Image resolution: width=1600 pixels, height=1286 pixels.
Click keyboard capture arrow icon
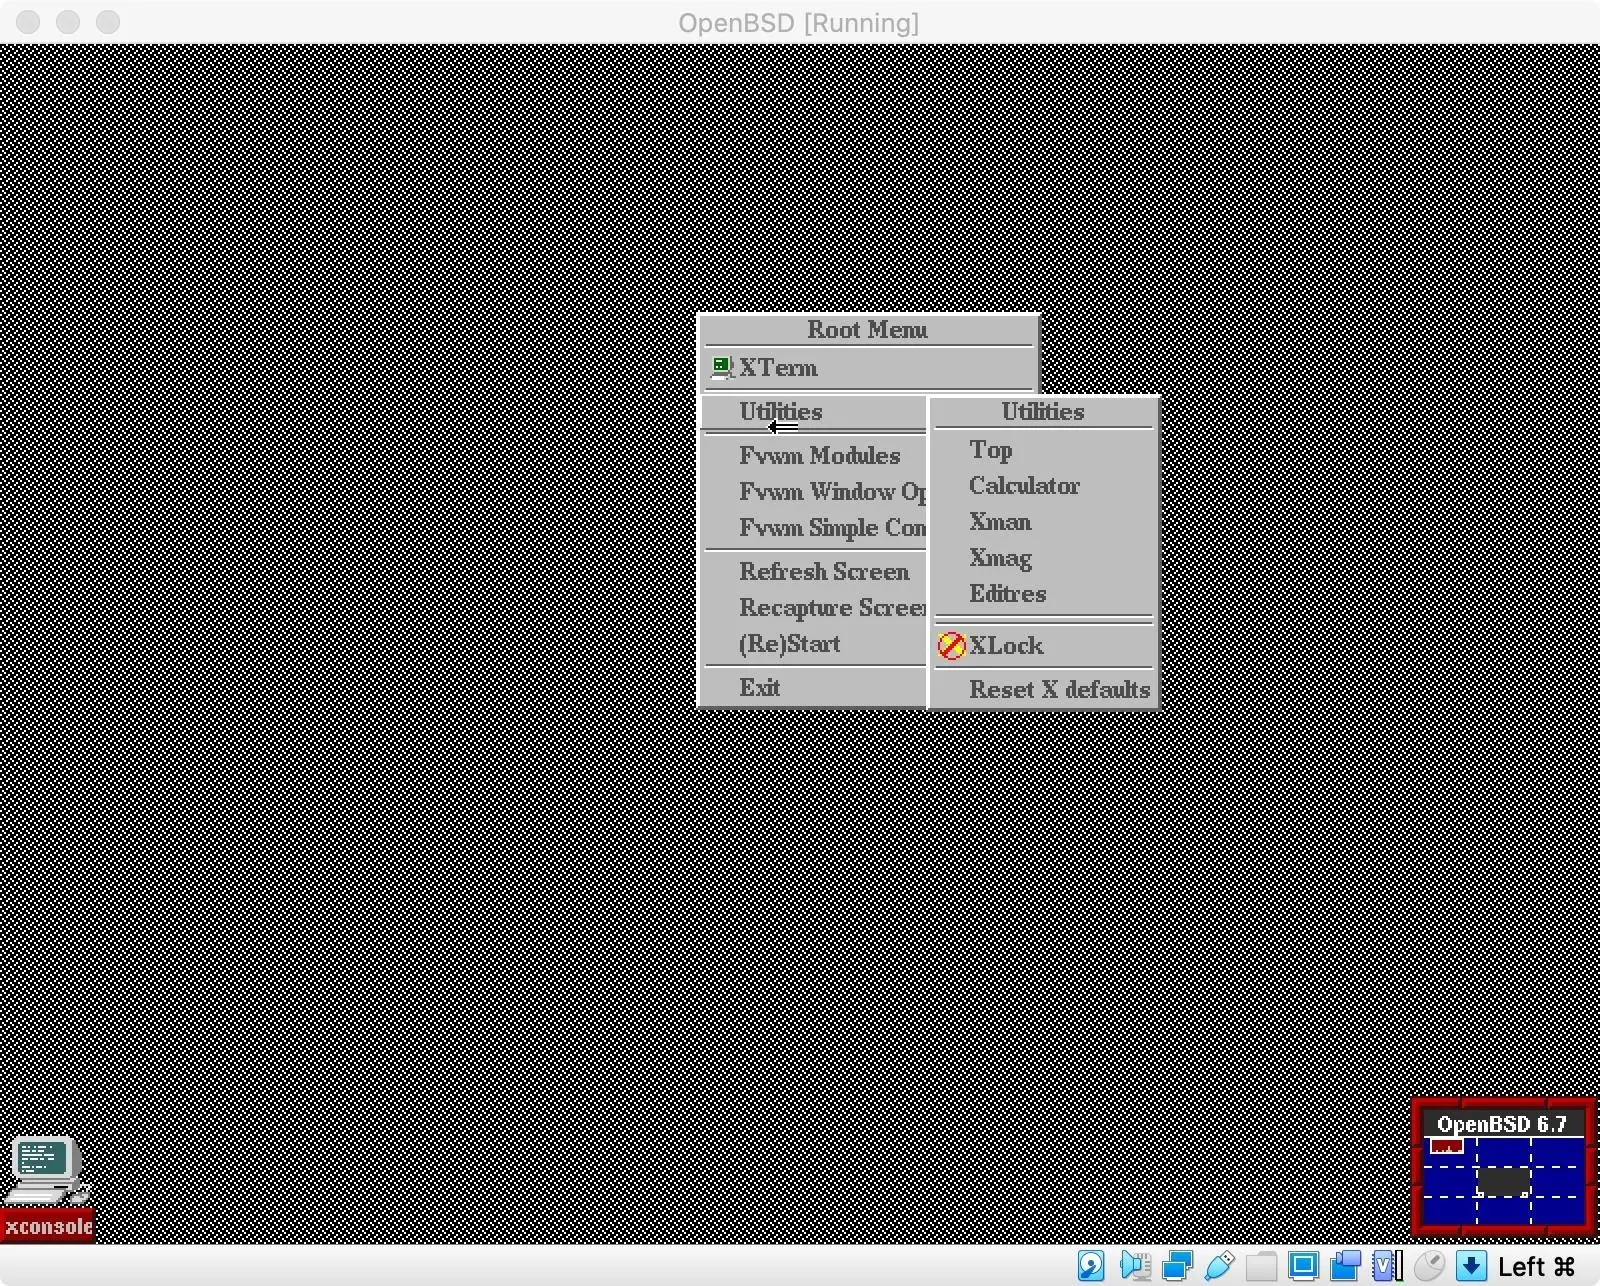coord(1471,1266)
